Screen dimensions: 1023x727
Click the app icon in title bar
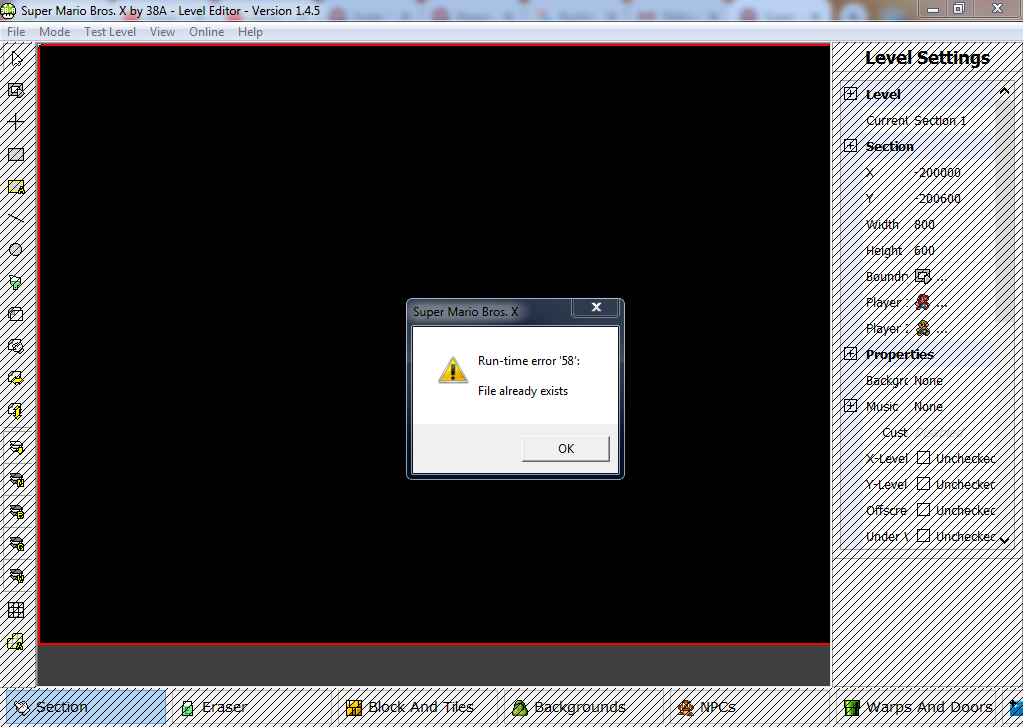point(8,10)
